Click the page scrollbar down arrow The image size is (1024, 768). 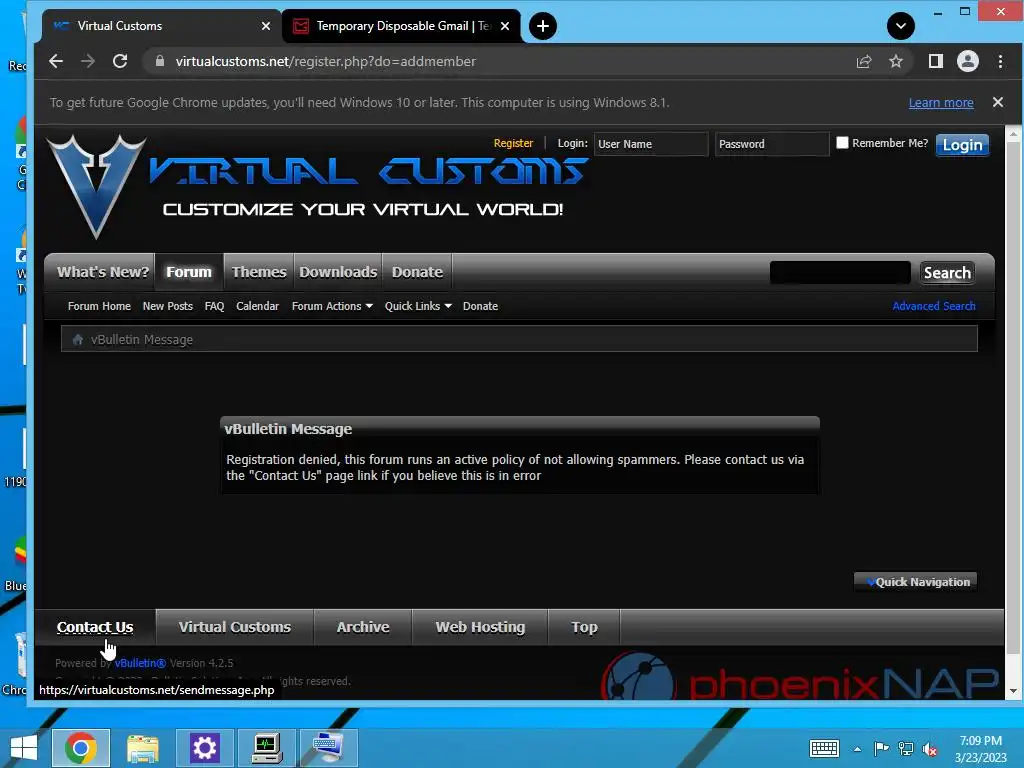coord(1014,691)
